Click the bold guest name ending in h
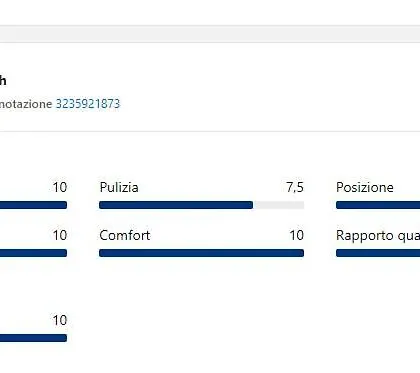The image size is (420, 373). 3,81
